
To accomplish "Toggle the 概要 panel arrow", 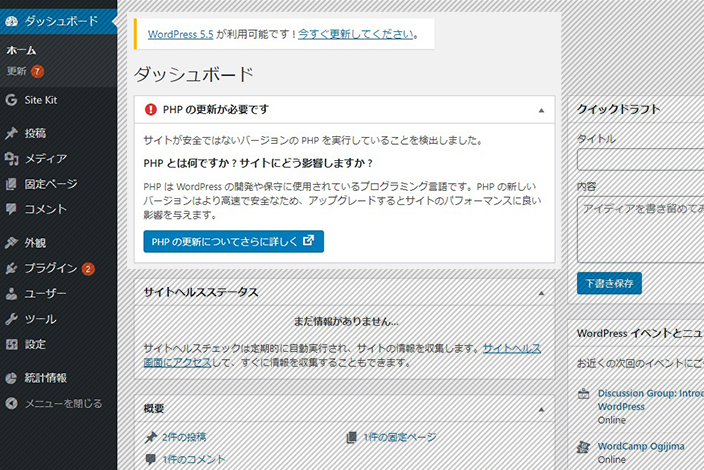I will (541, 409).
